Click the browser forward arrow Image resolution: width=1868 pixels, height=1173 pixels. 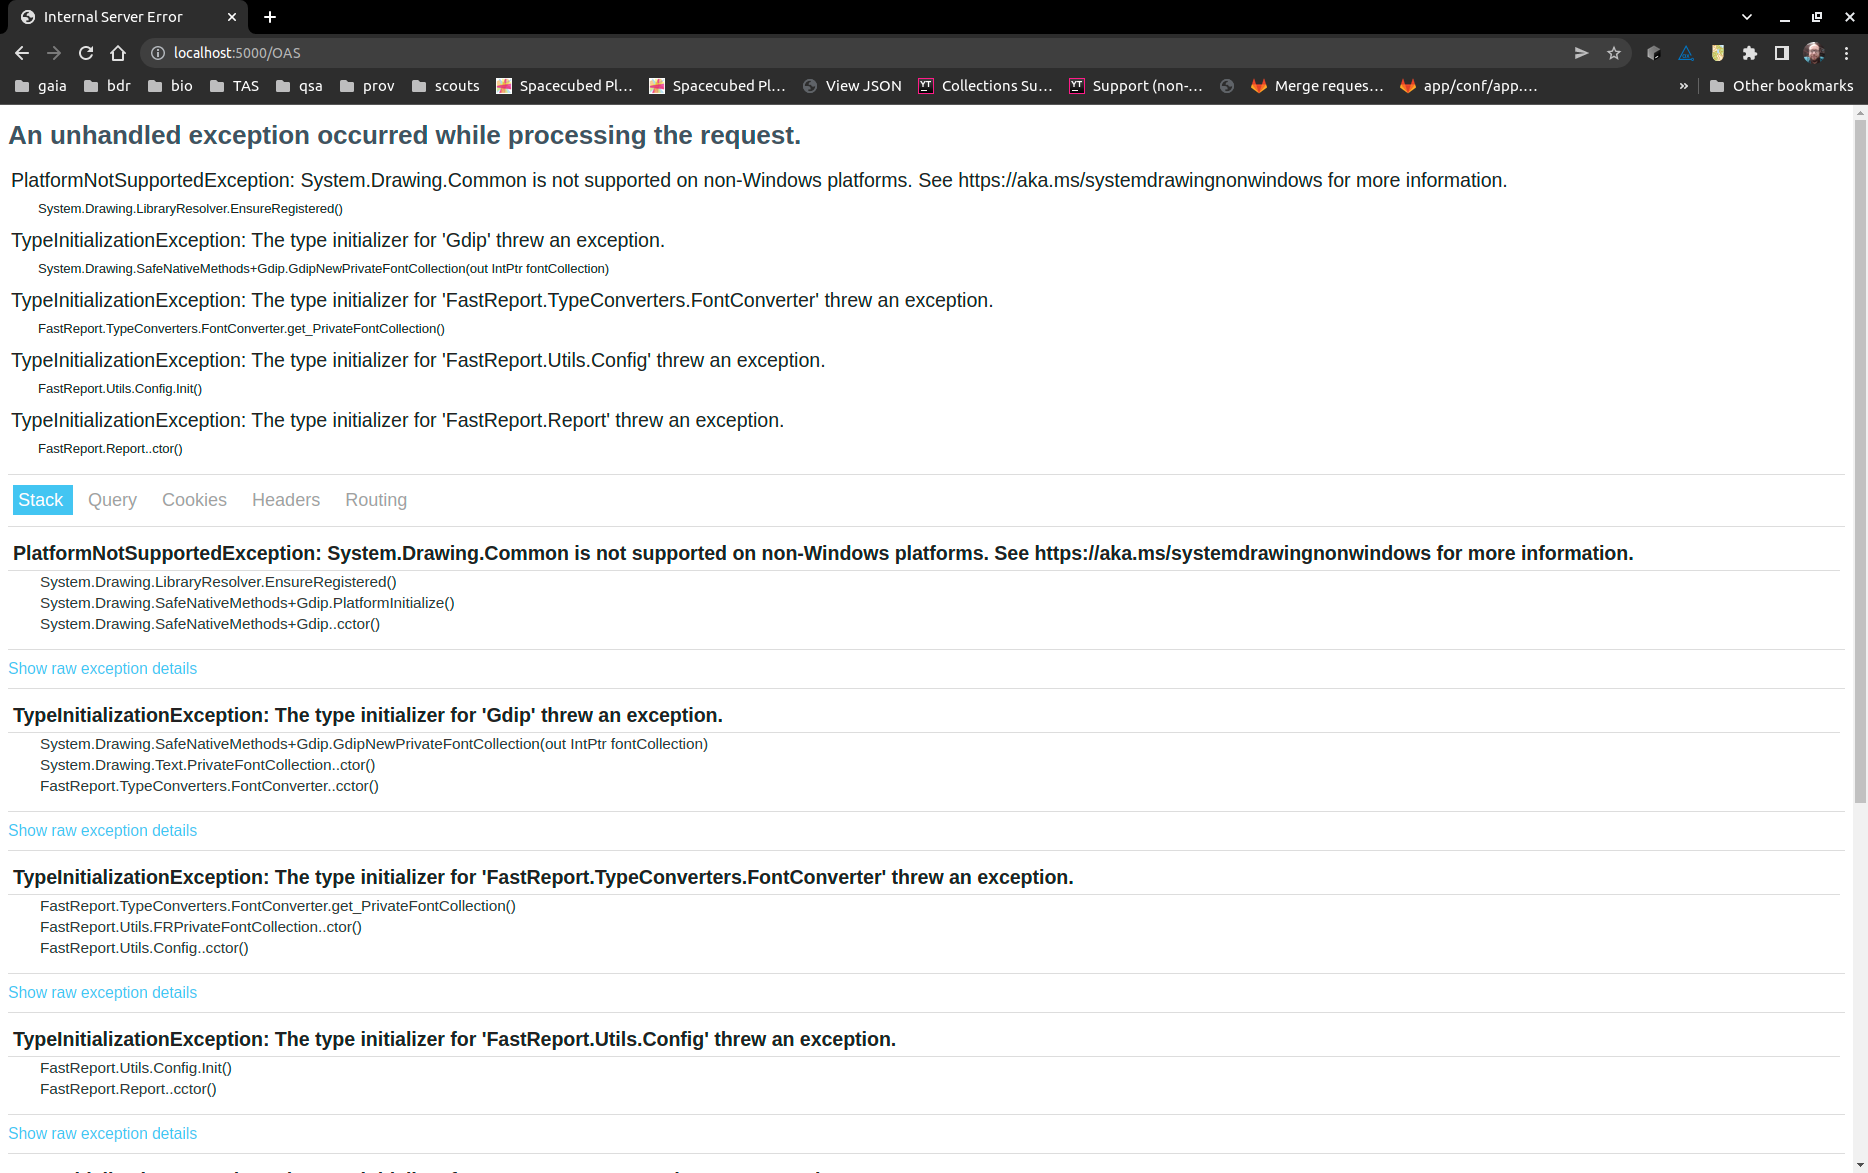click(x=54, y=53)
